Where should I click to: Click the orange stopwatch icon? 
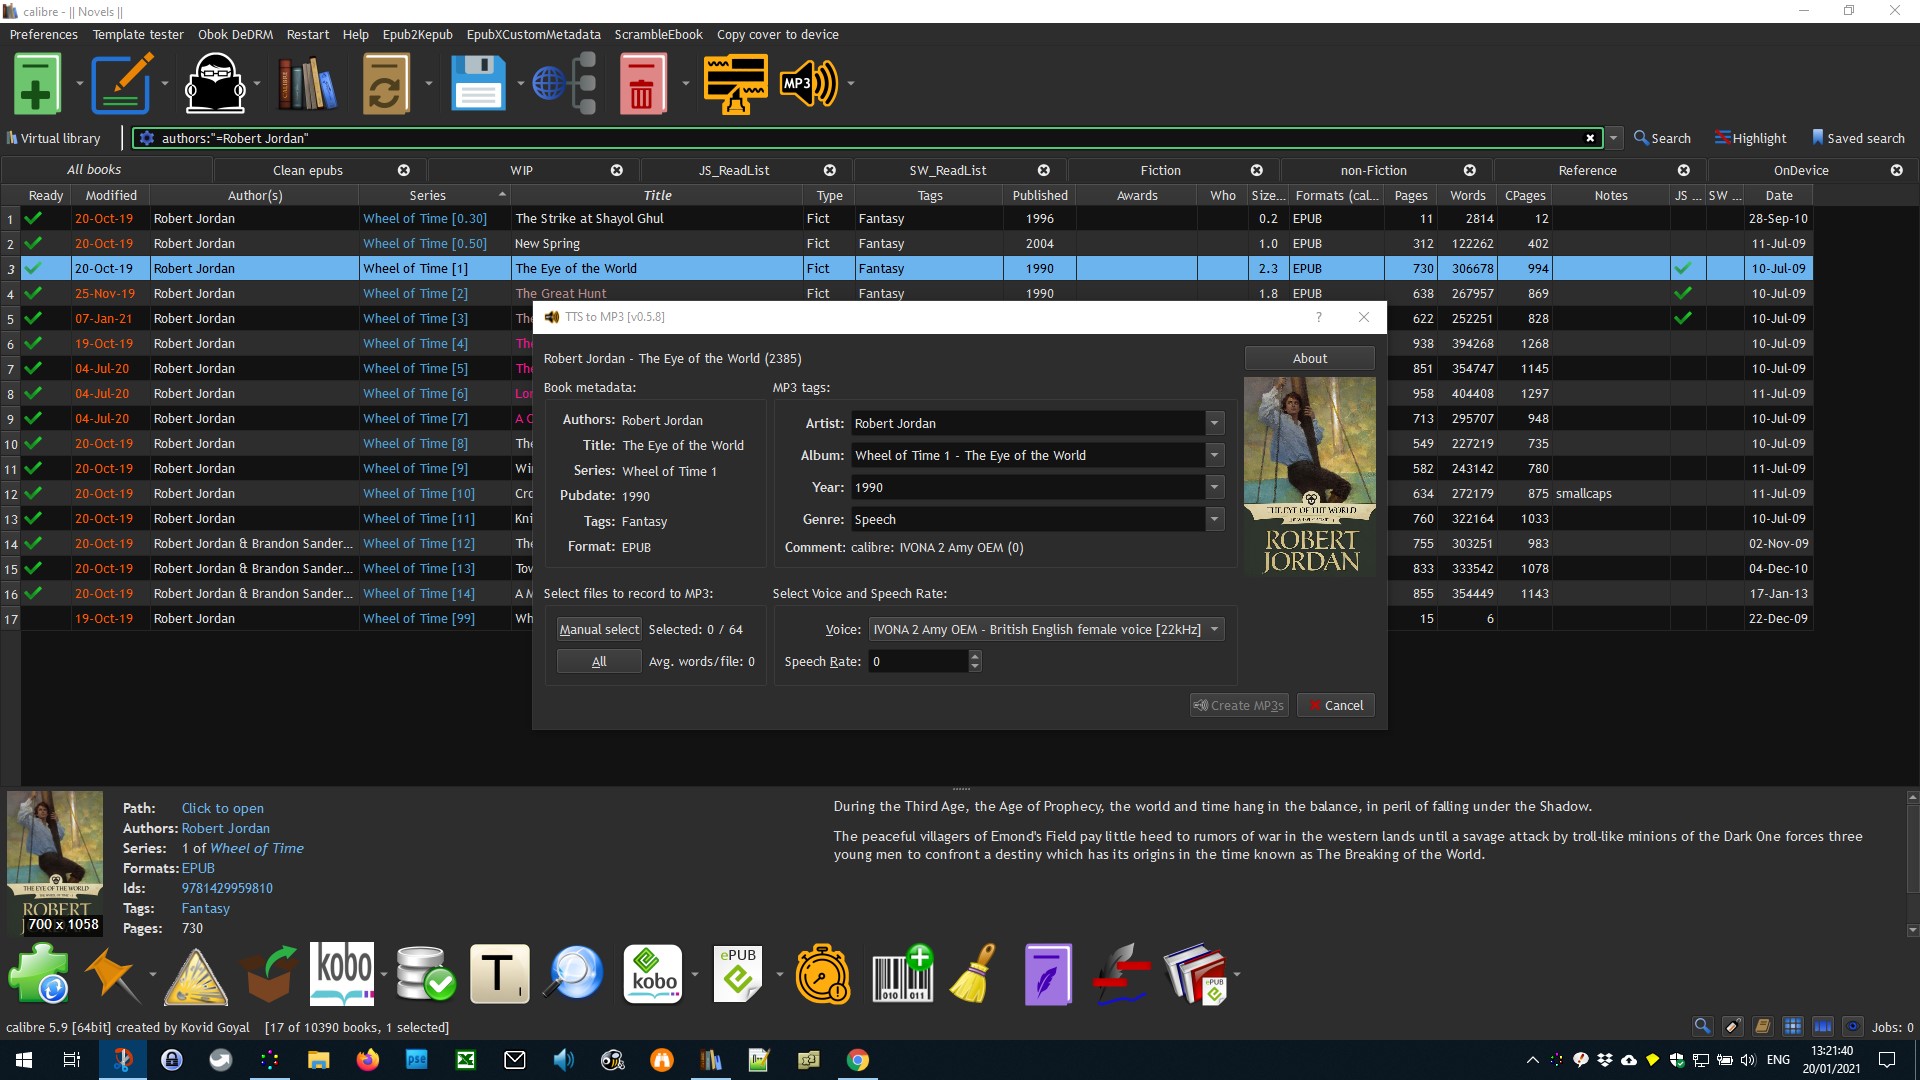pyautogui.click(x=823, y=974)
